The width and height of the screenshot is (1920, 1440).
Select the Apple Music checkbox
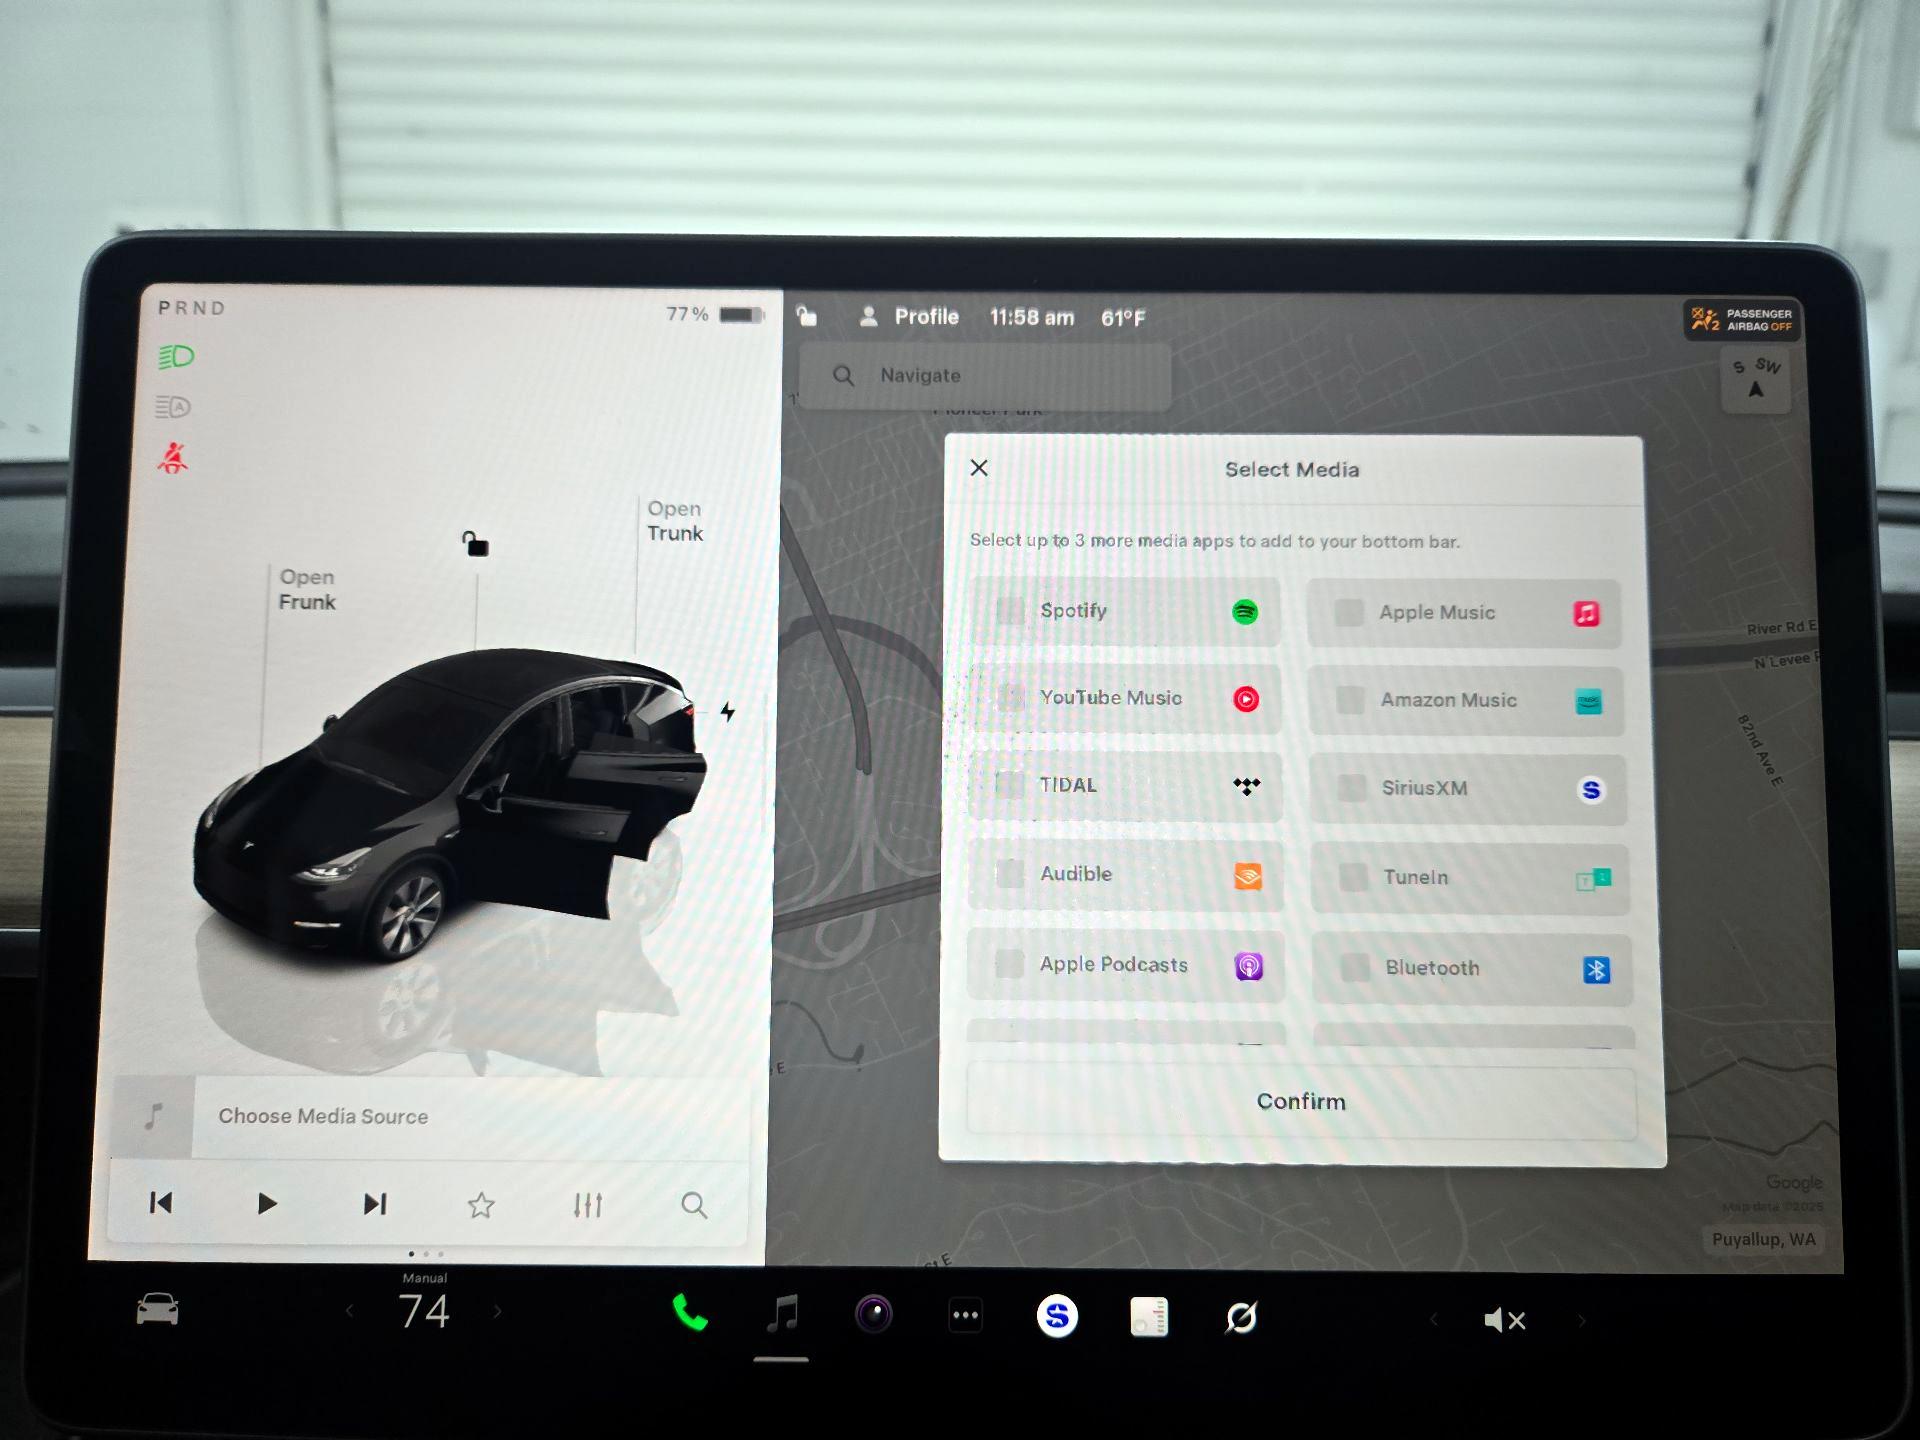1349,613
